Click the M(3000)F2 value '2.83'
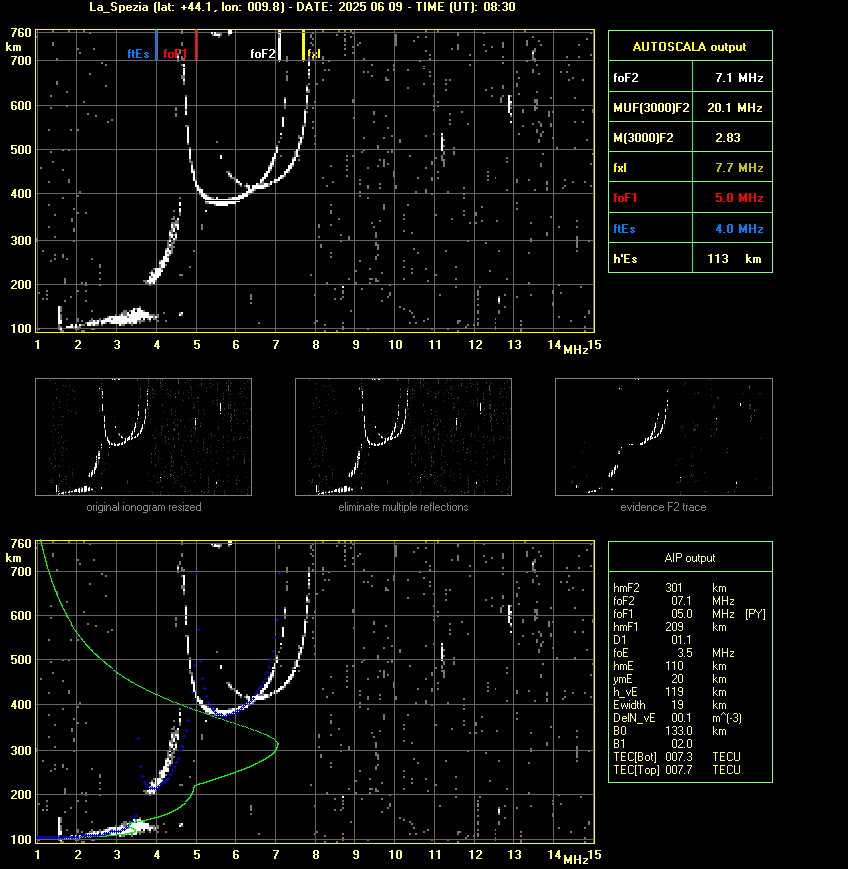Viewport: 848px width, 869px height. click(x=728, y=137)
